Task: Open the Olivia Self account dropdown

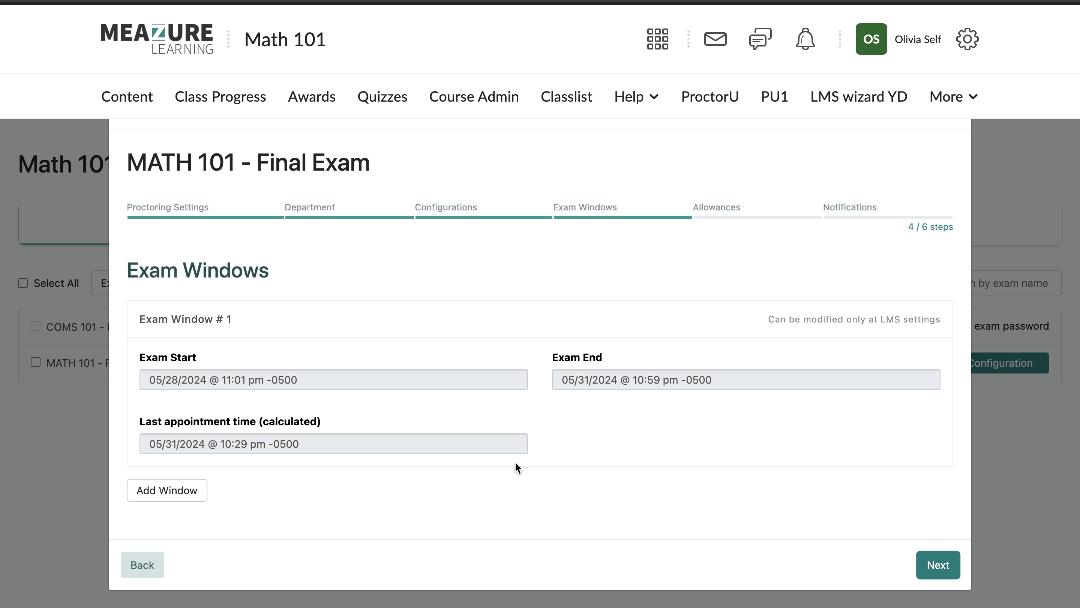Action: [x=917, y=39]
